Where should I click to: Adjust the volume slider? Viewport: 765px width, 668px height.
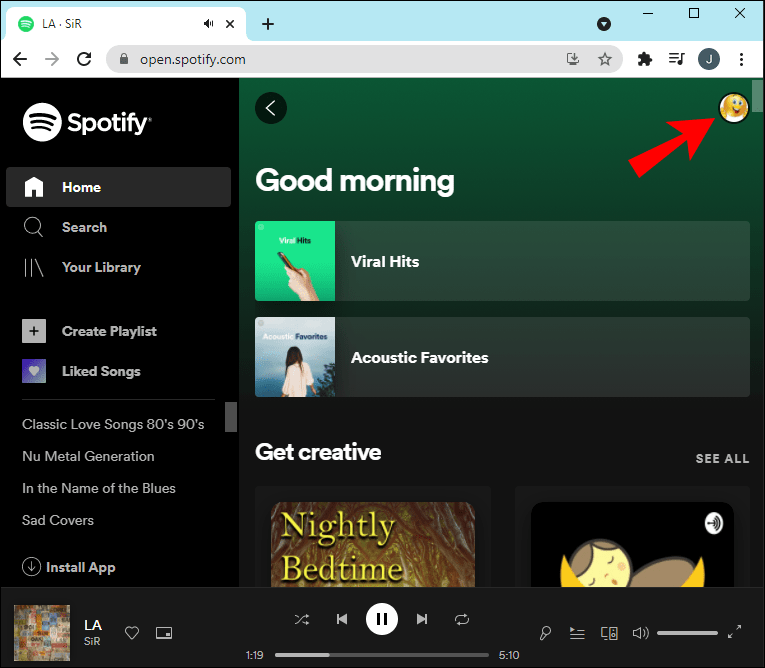click(687, 633)
